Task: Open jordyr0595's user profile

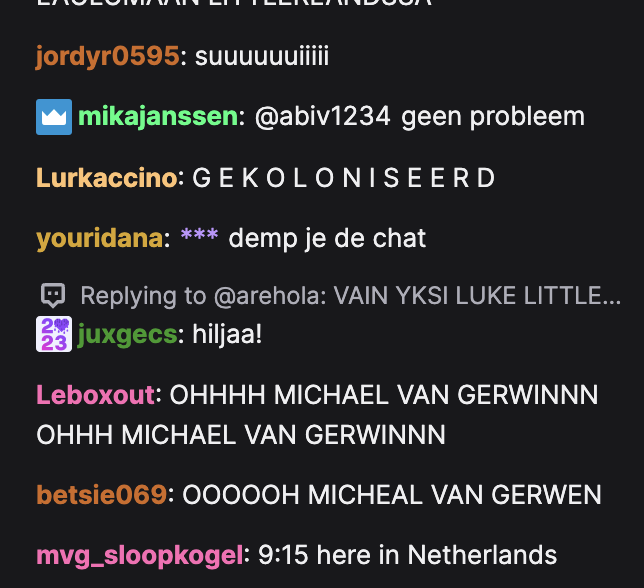Action: coord(108,56)
